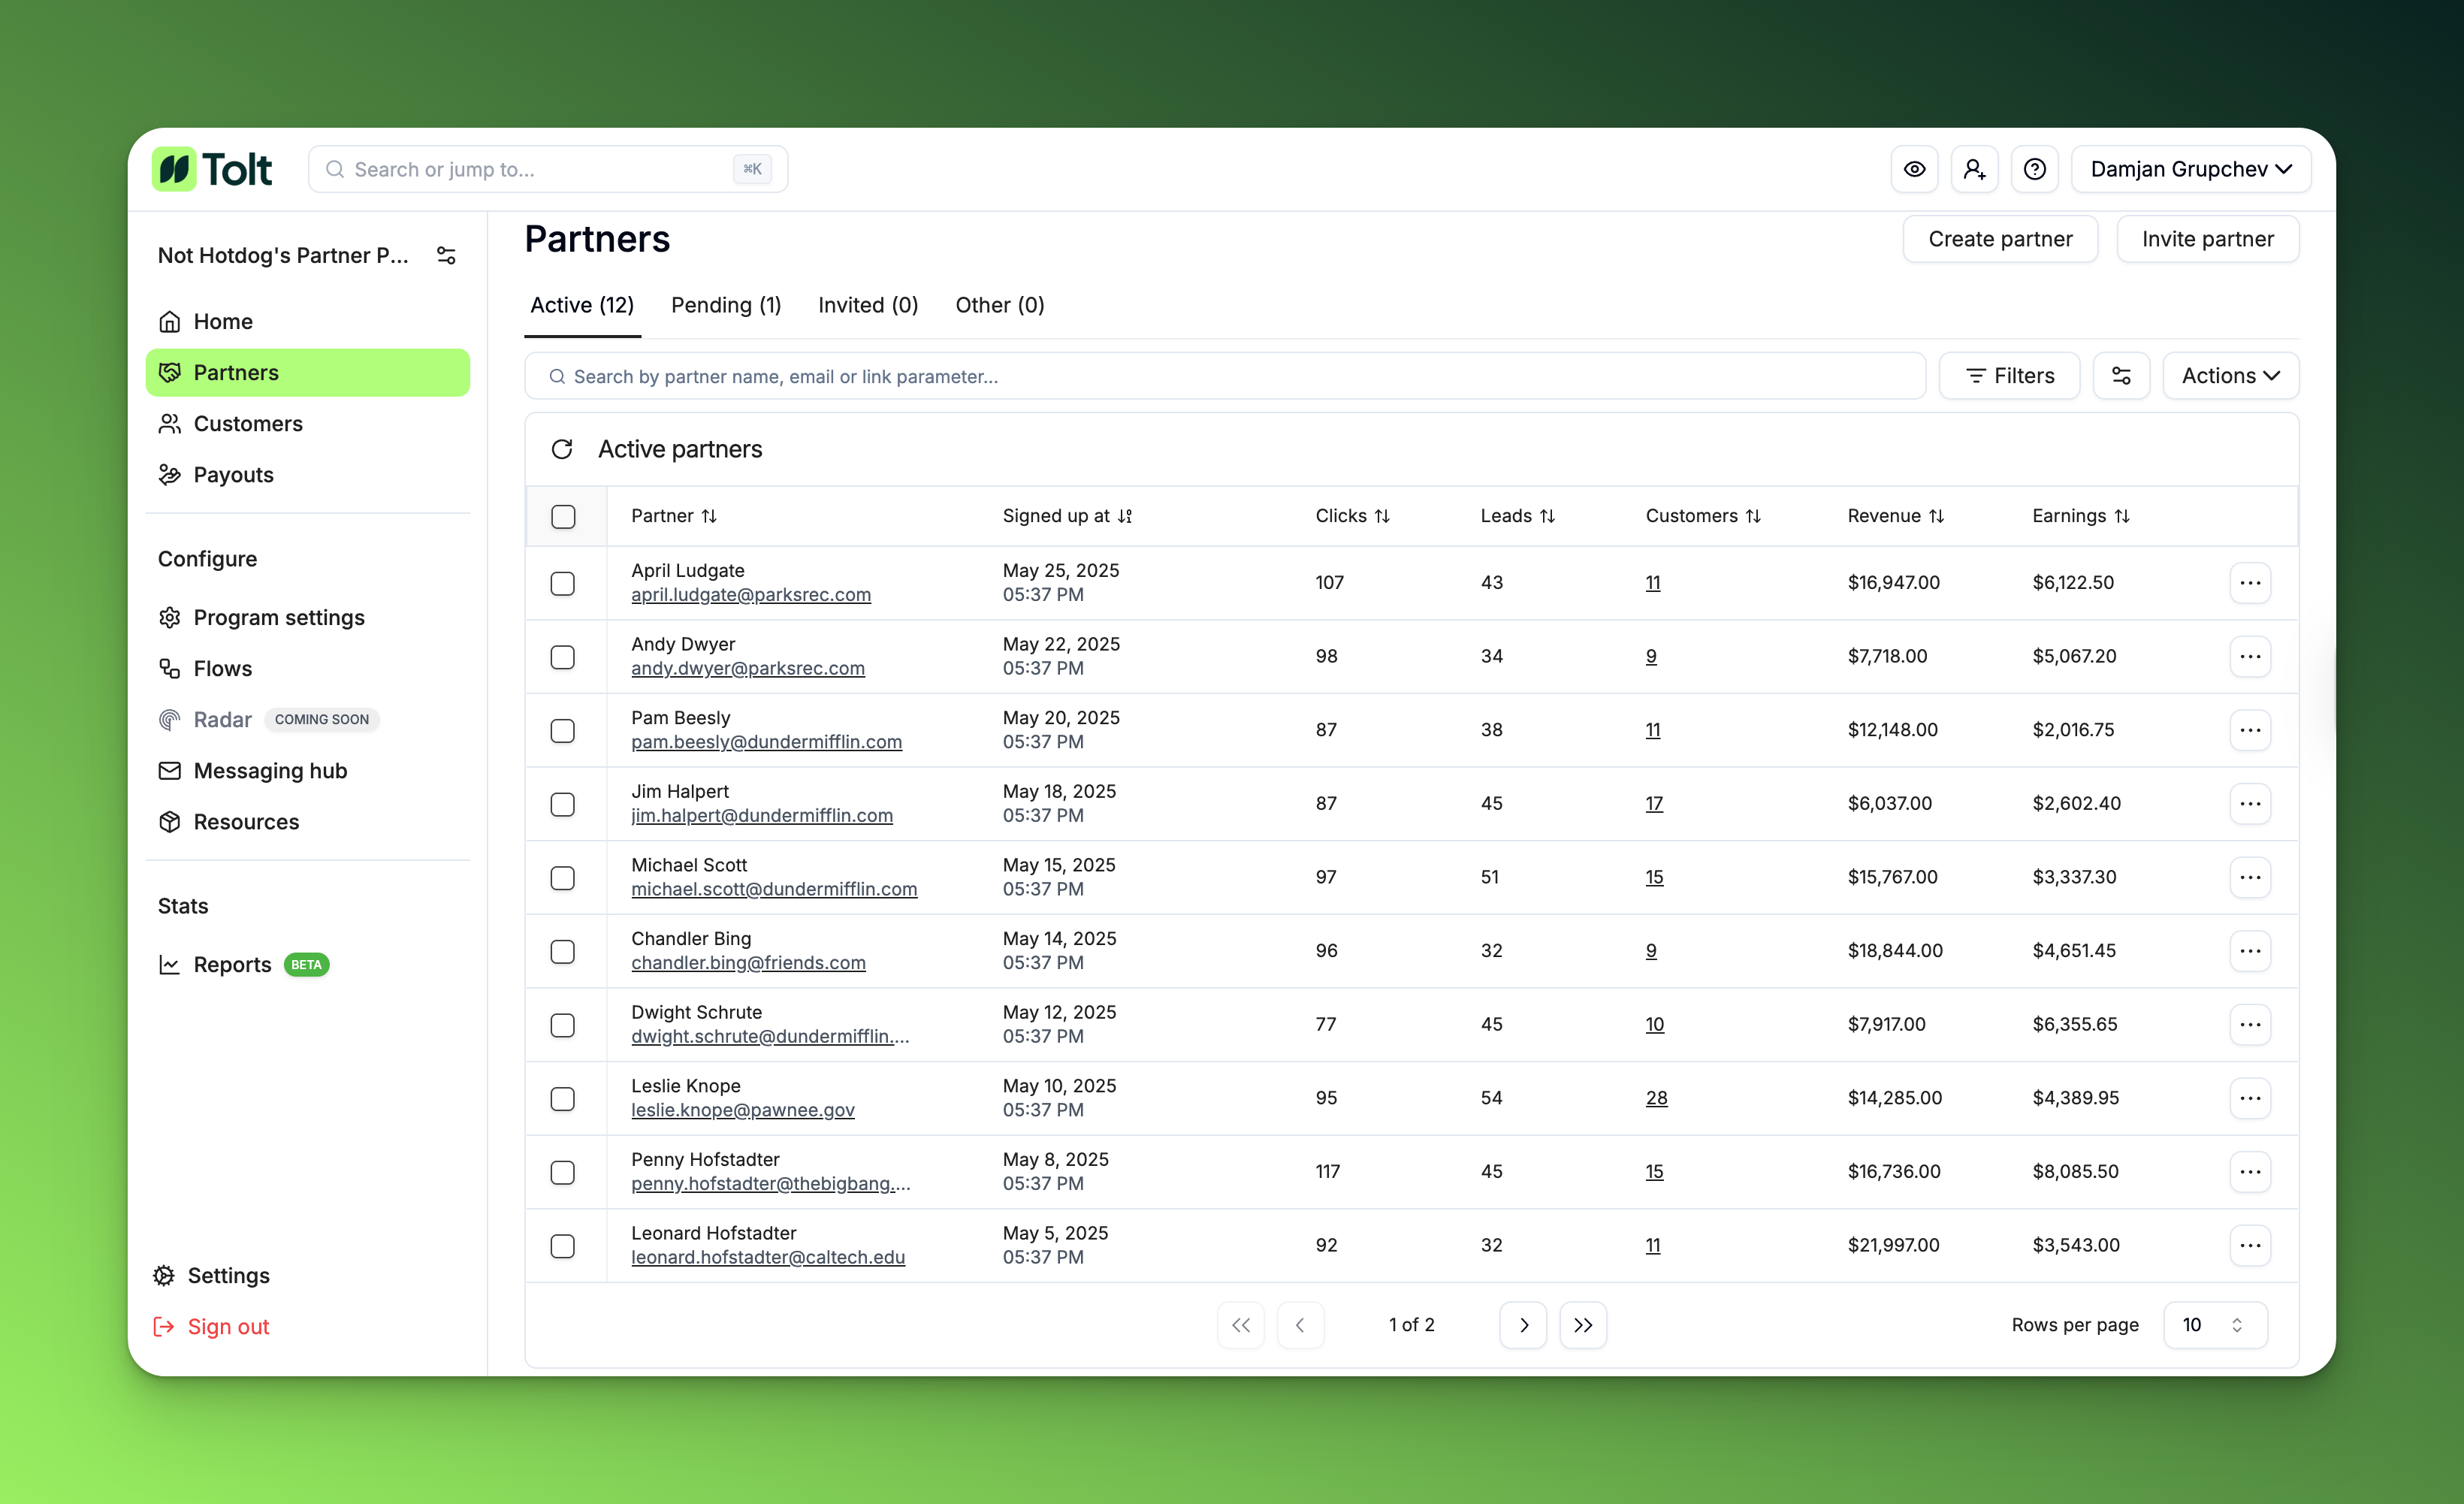Check the box for Leslie Knope
2464x1504 pixels.
coord(563,1099)
